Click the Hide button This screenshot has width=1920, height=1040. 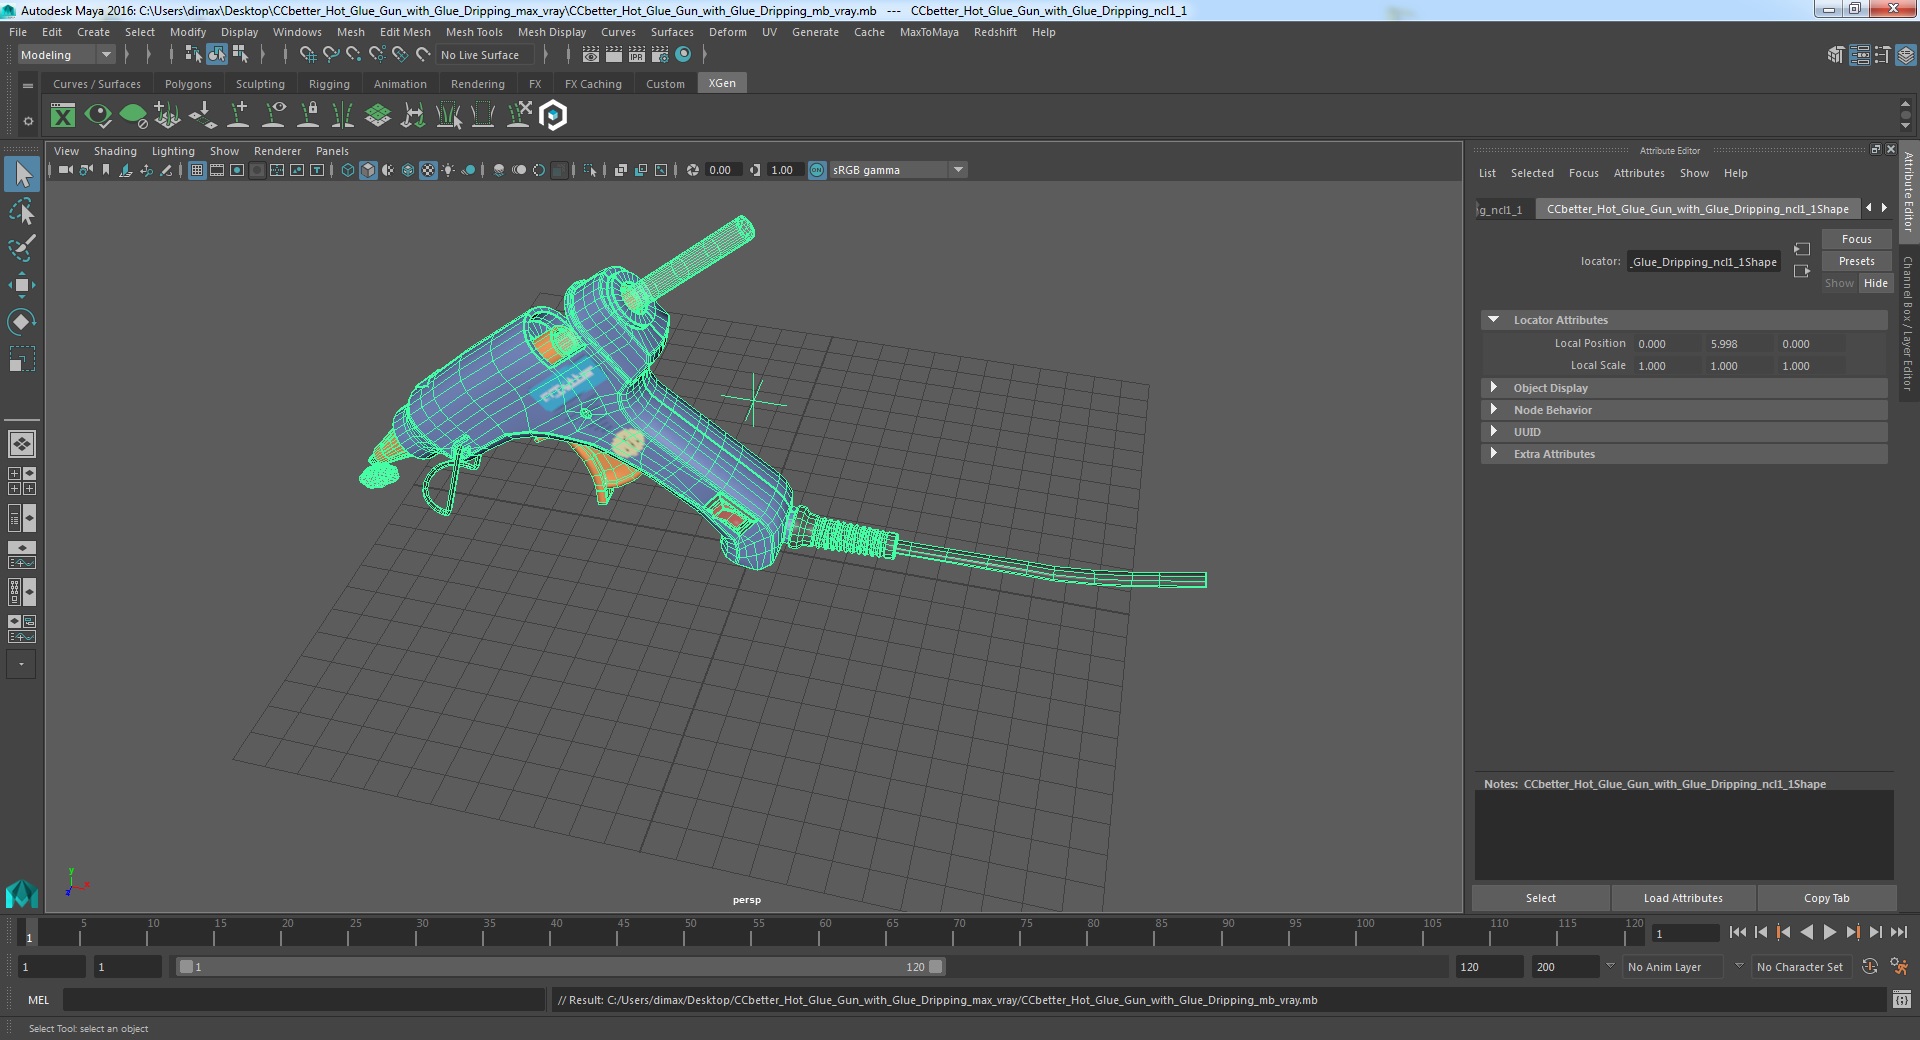pos(1875,283)
